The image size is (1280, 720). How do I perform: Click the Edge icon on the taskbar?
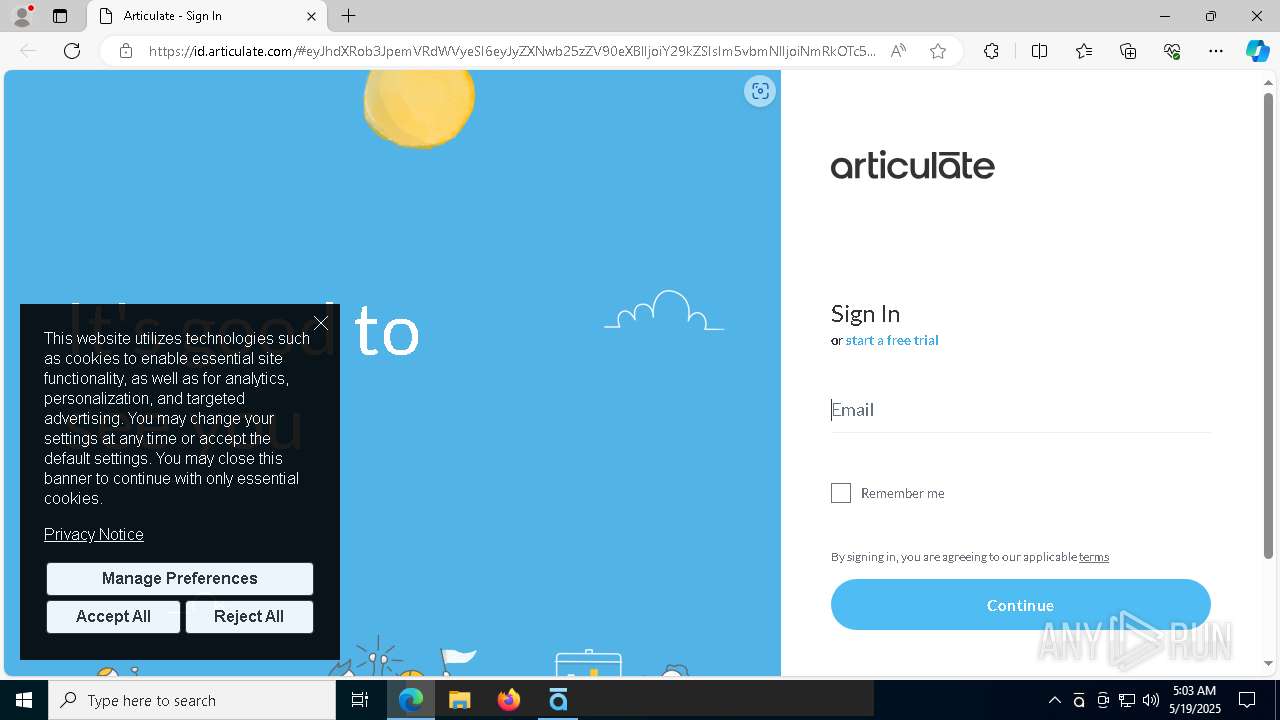(x=411, y=700)
